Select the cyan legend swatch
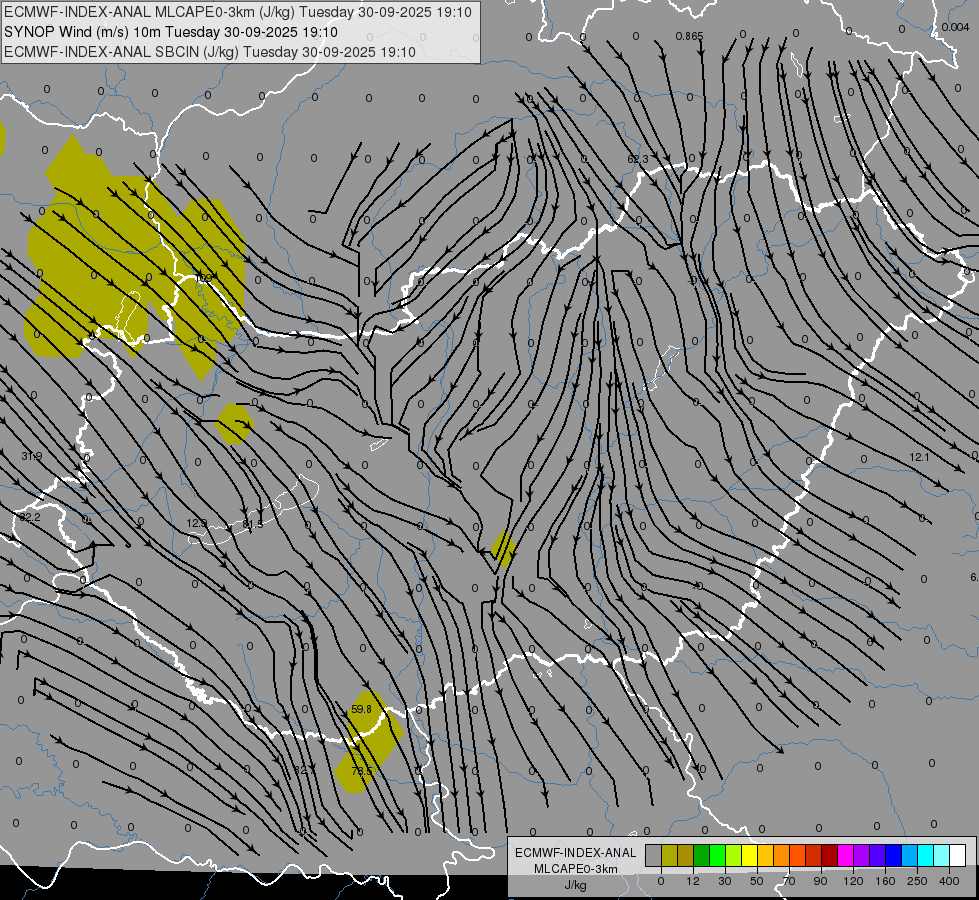This screenshot has height=900, width=979. (x=926, y=856)
